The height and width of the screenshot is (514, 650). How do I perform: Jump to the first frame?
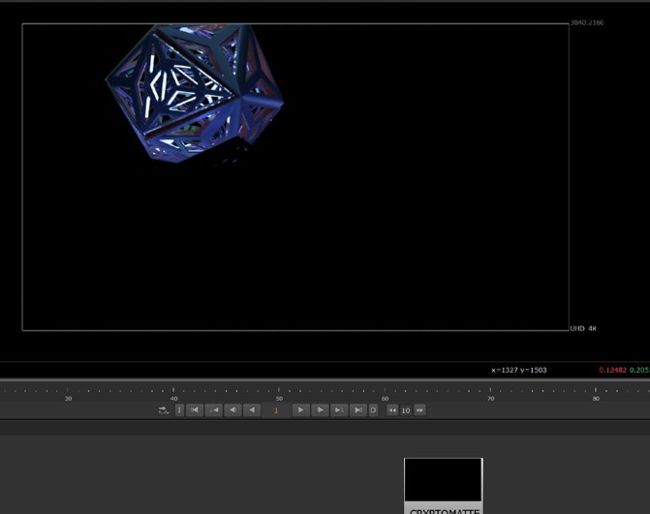[195, 410]
